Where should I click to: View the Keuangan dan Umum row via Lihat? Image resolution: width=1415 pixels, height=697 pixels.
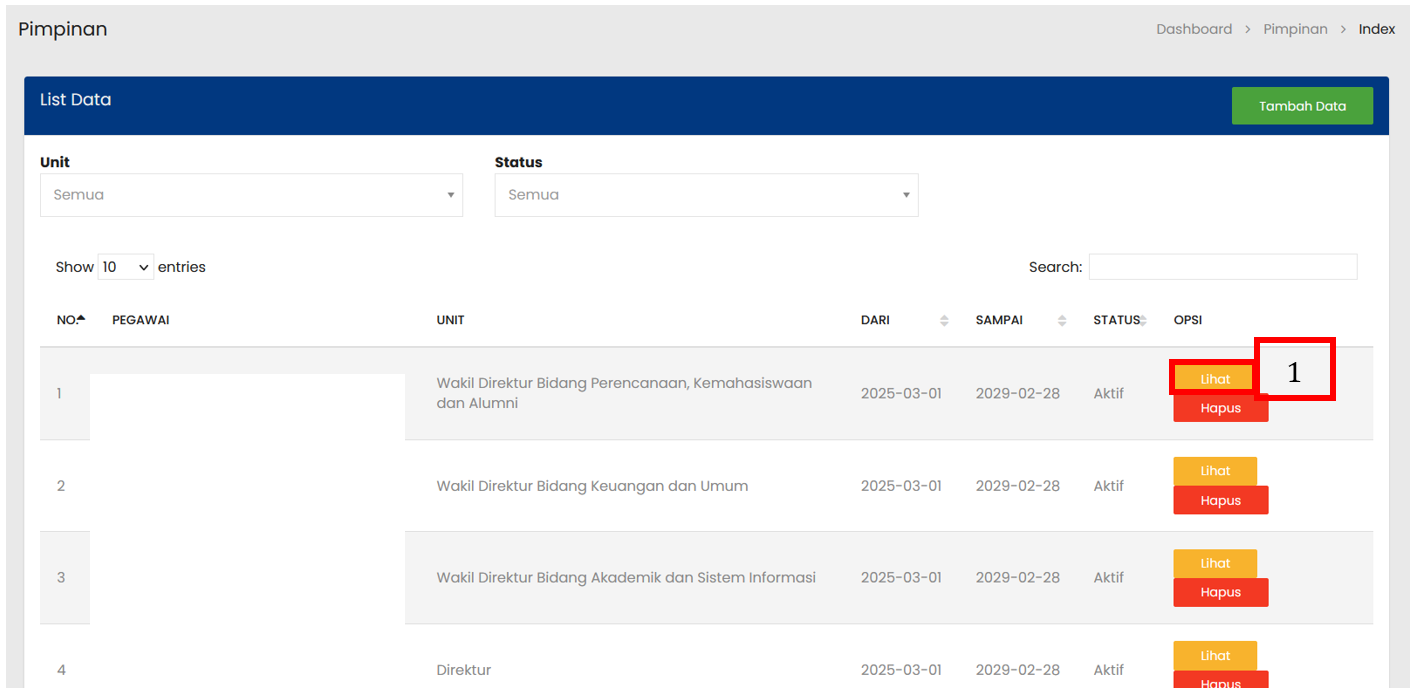[x=1214, y=471]
